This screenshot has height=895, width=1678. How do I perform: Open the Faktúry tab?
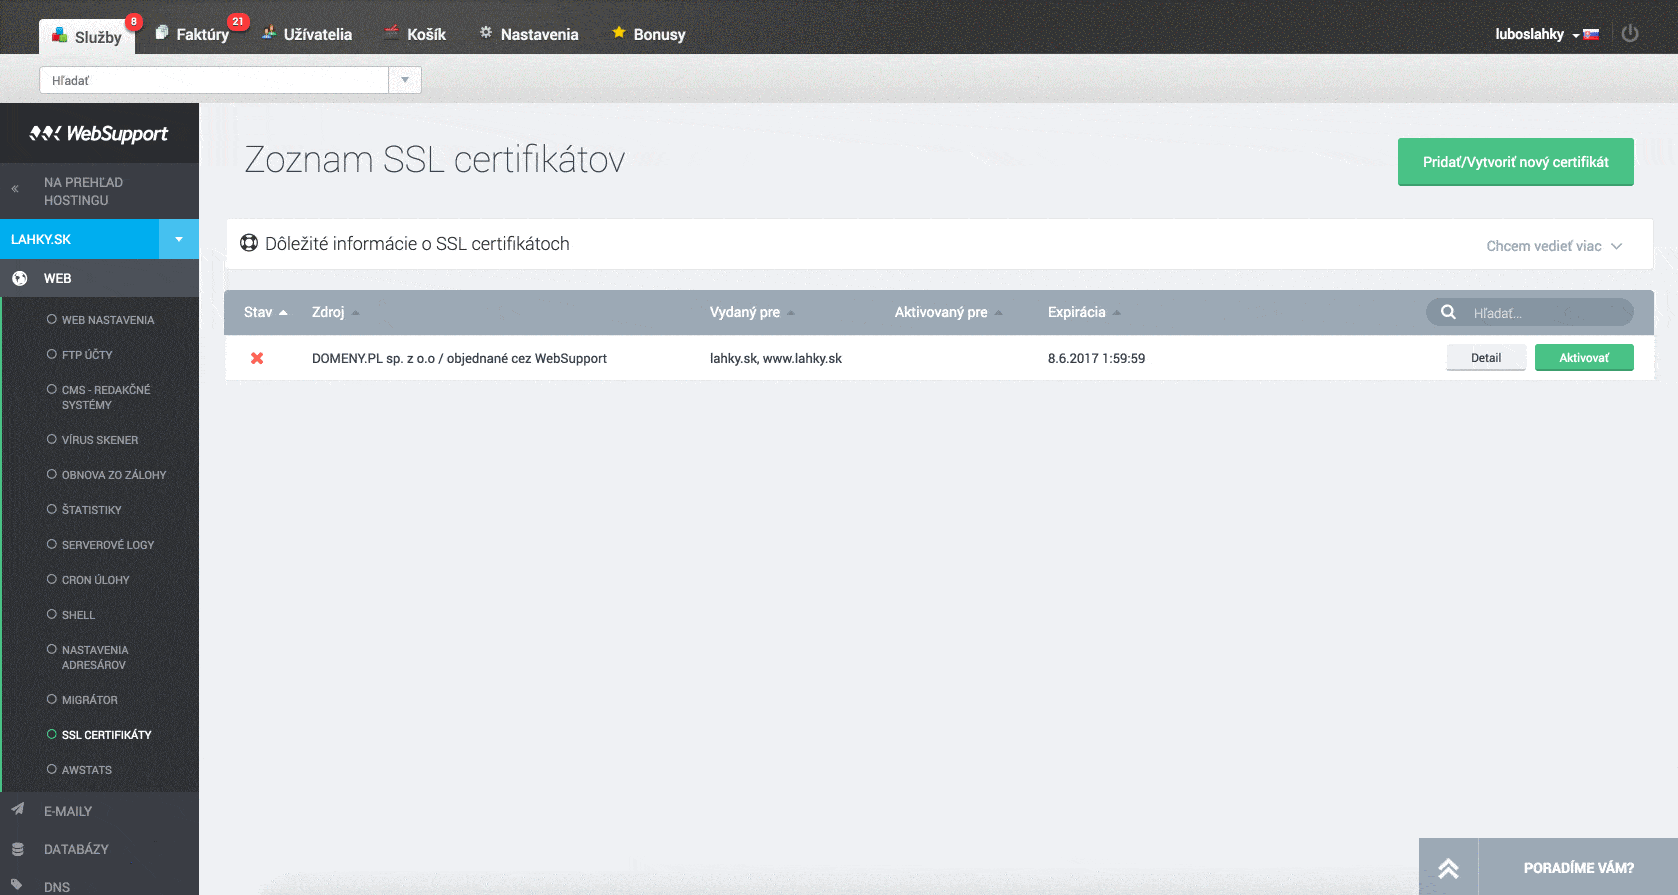point(202,34)
